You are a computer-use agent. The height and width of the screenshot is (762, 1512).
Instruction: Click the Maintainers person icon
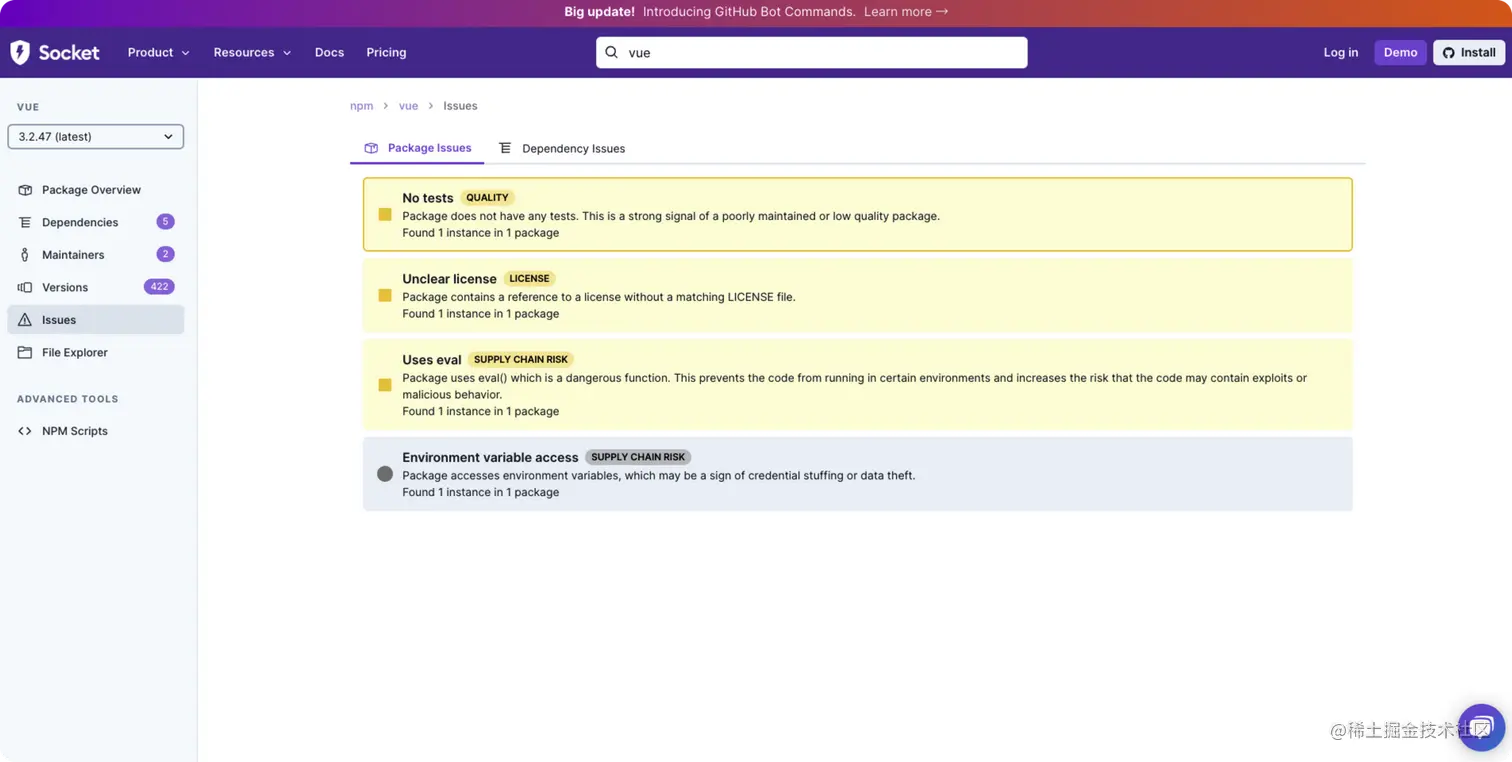pos(25,255)
